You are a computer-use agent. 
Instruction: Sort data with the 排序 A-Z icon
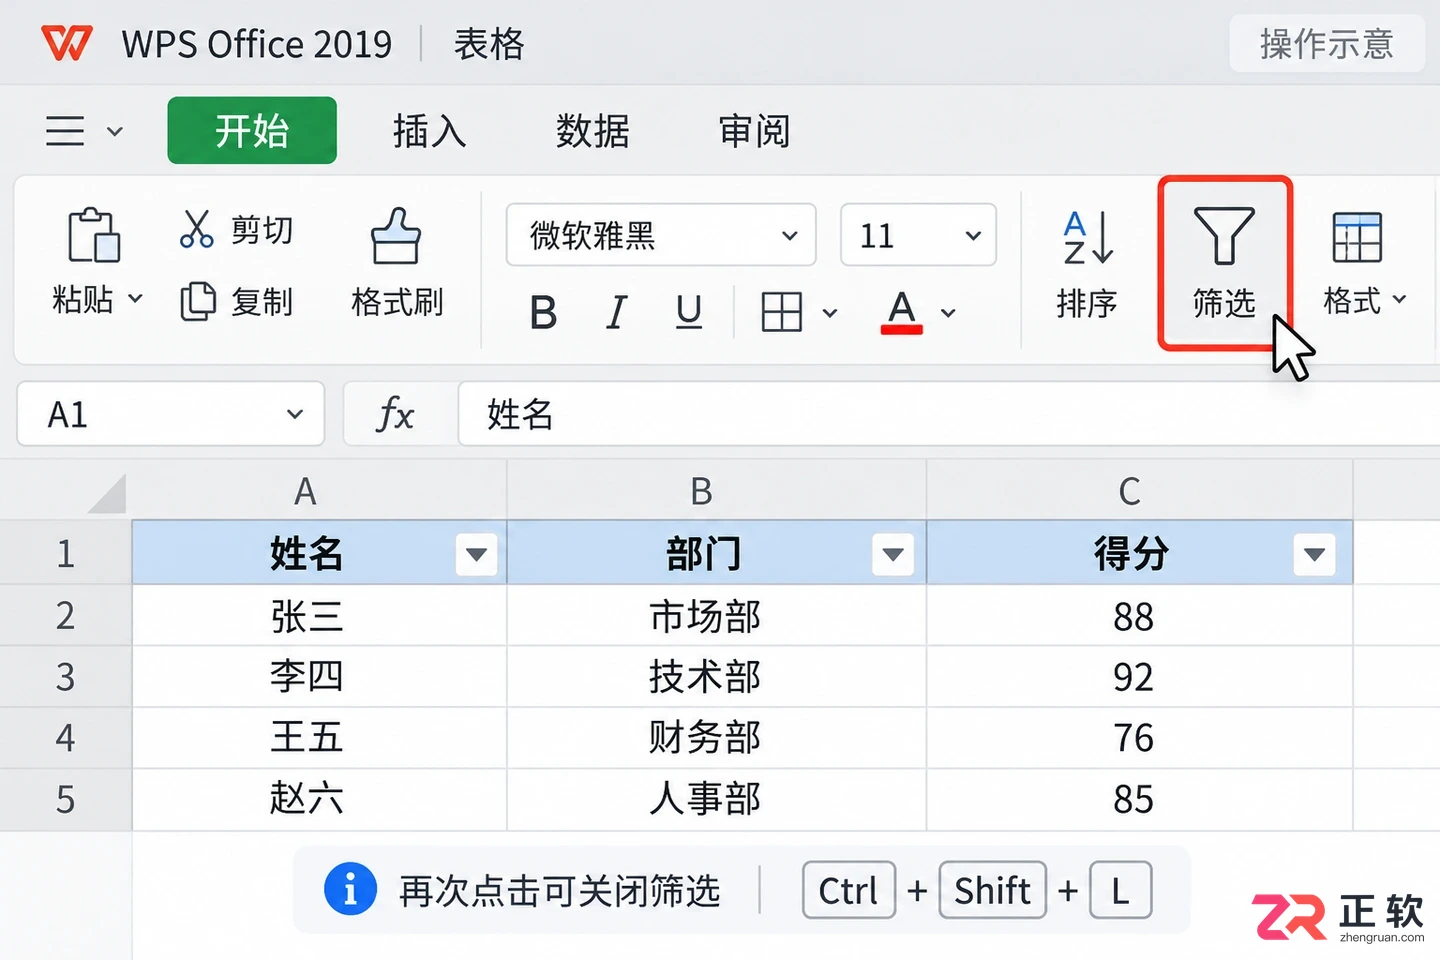(1088, 238)
